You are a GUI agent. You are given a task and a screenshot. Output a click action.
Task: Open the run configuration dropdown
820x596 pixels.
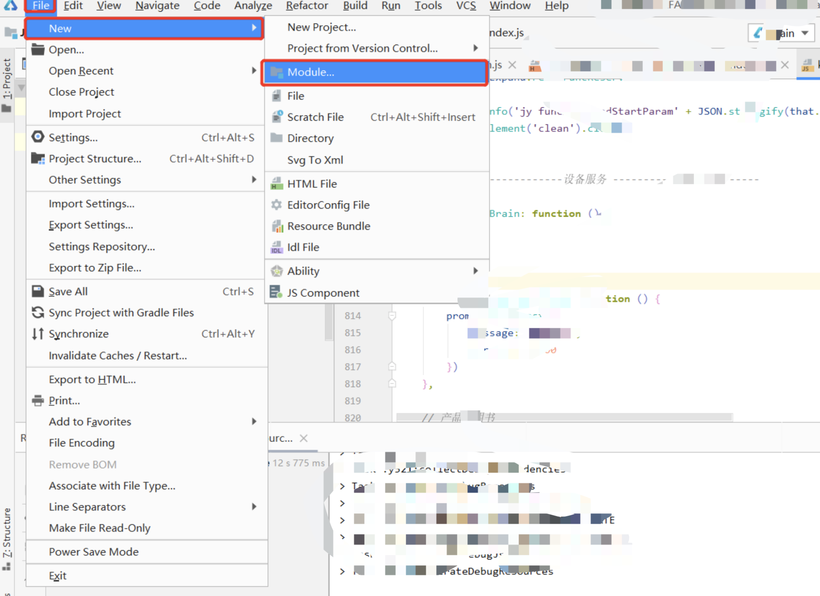click(782, 33)
